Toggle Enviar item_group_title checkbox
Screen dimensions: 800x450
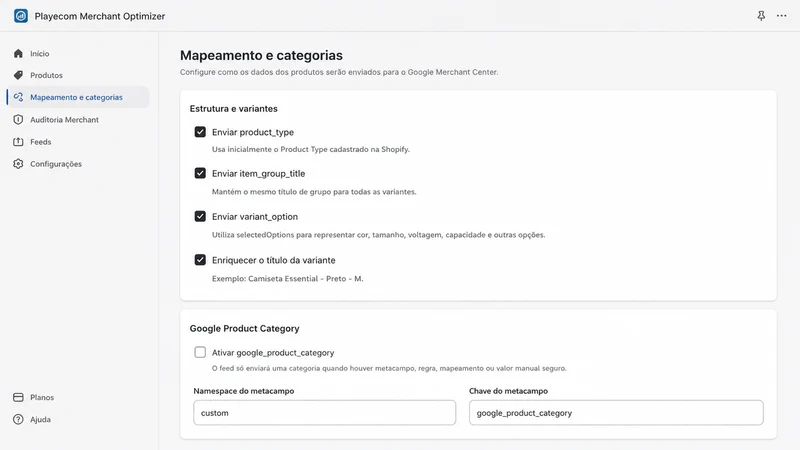[x=200, y=173]
